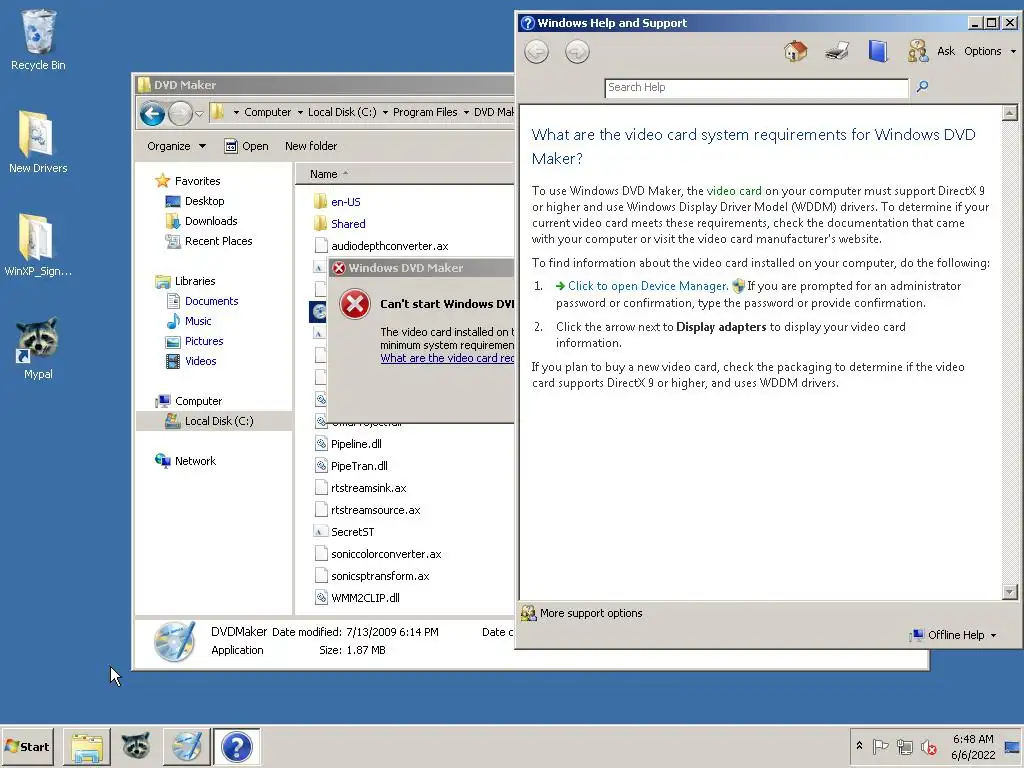Select Downloads in navigation pane
The height and width of the screenshot is (768, 1024).
click(210, 221)
